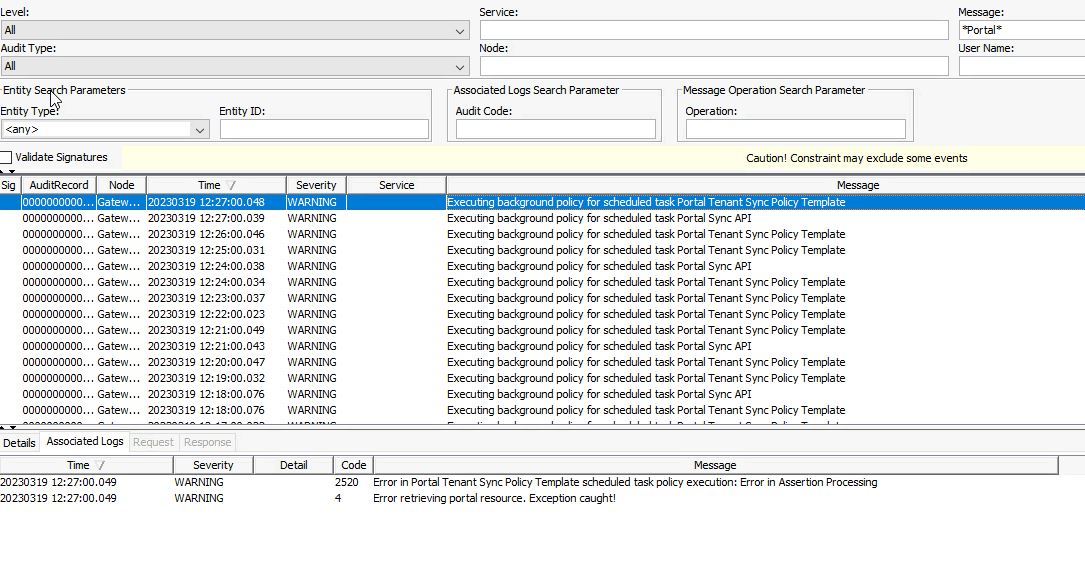Click the AuditRecord column header

59,185
